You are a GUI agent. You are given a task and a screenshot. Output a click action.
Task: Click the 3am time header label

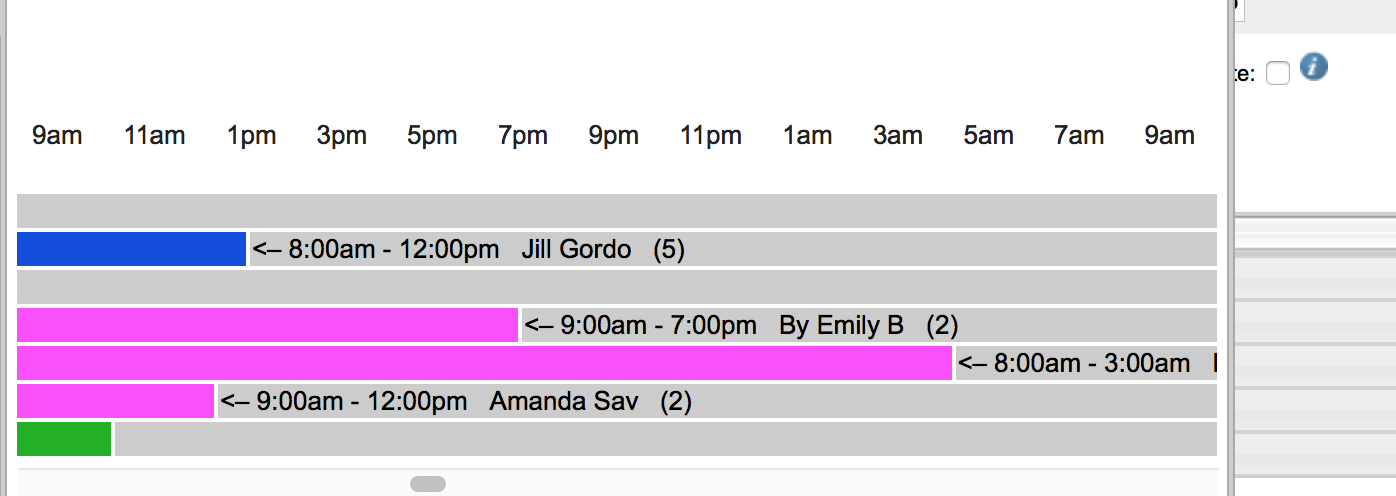[897, 136]
